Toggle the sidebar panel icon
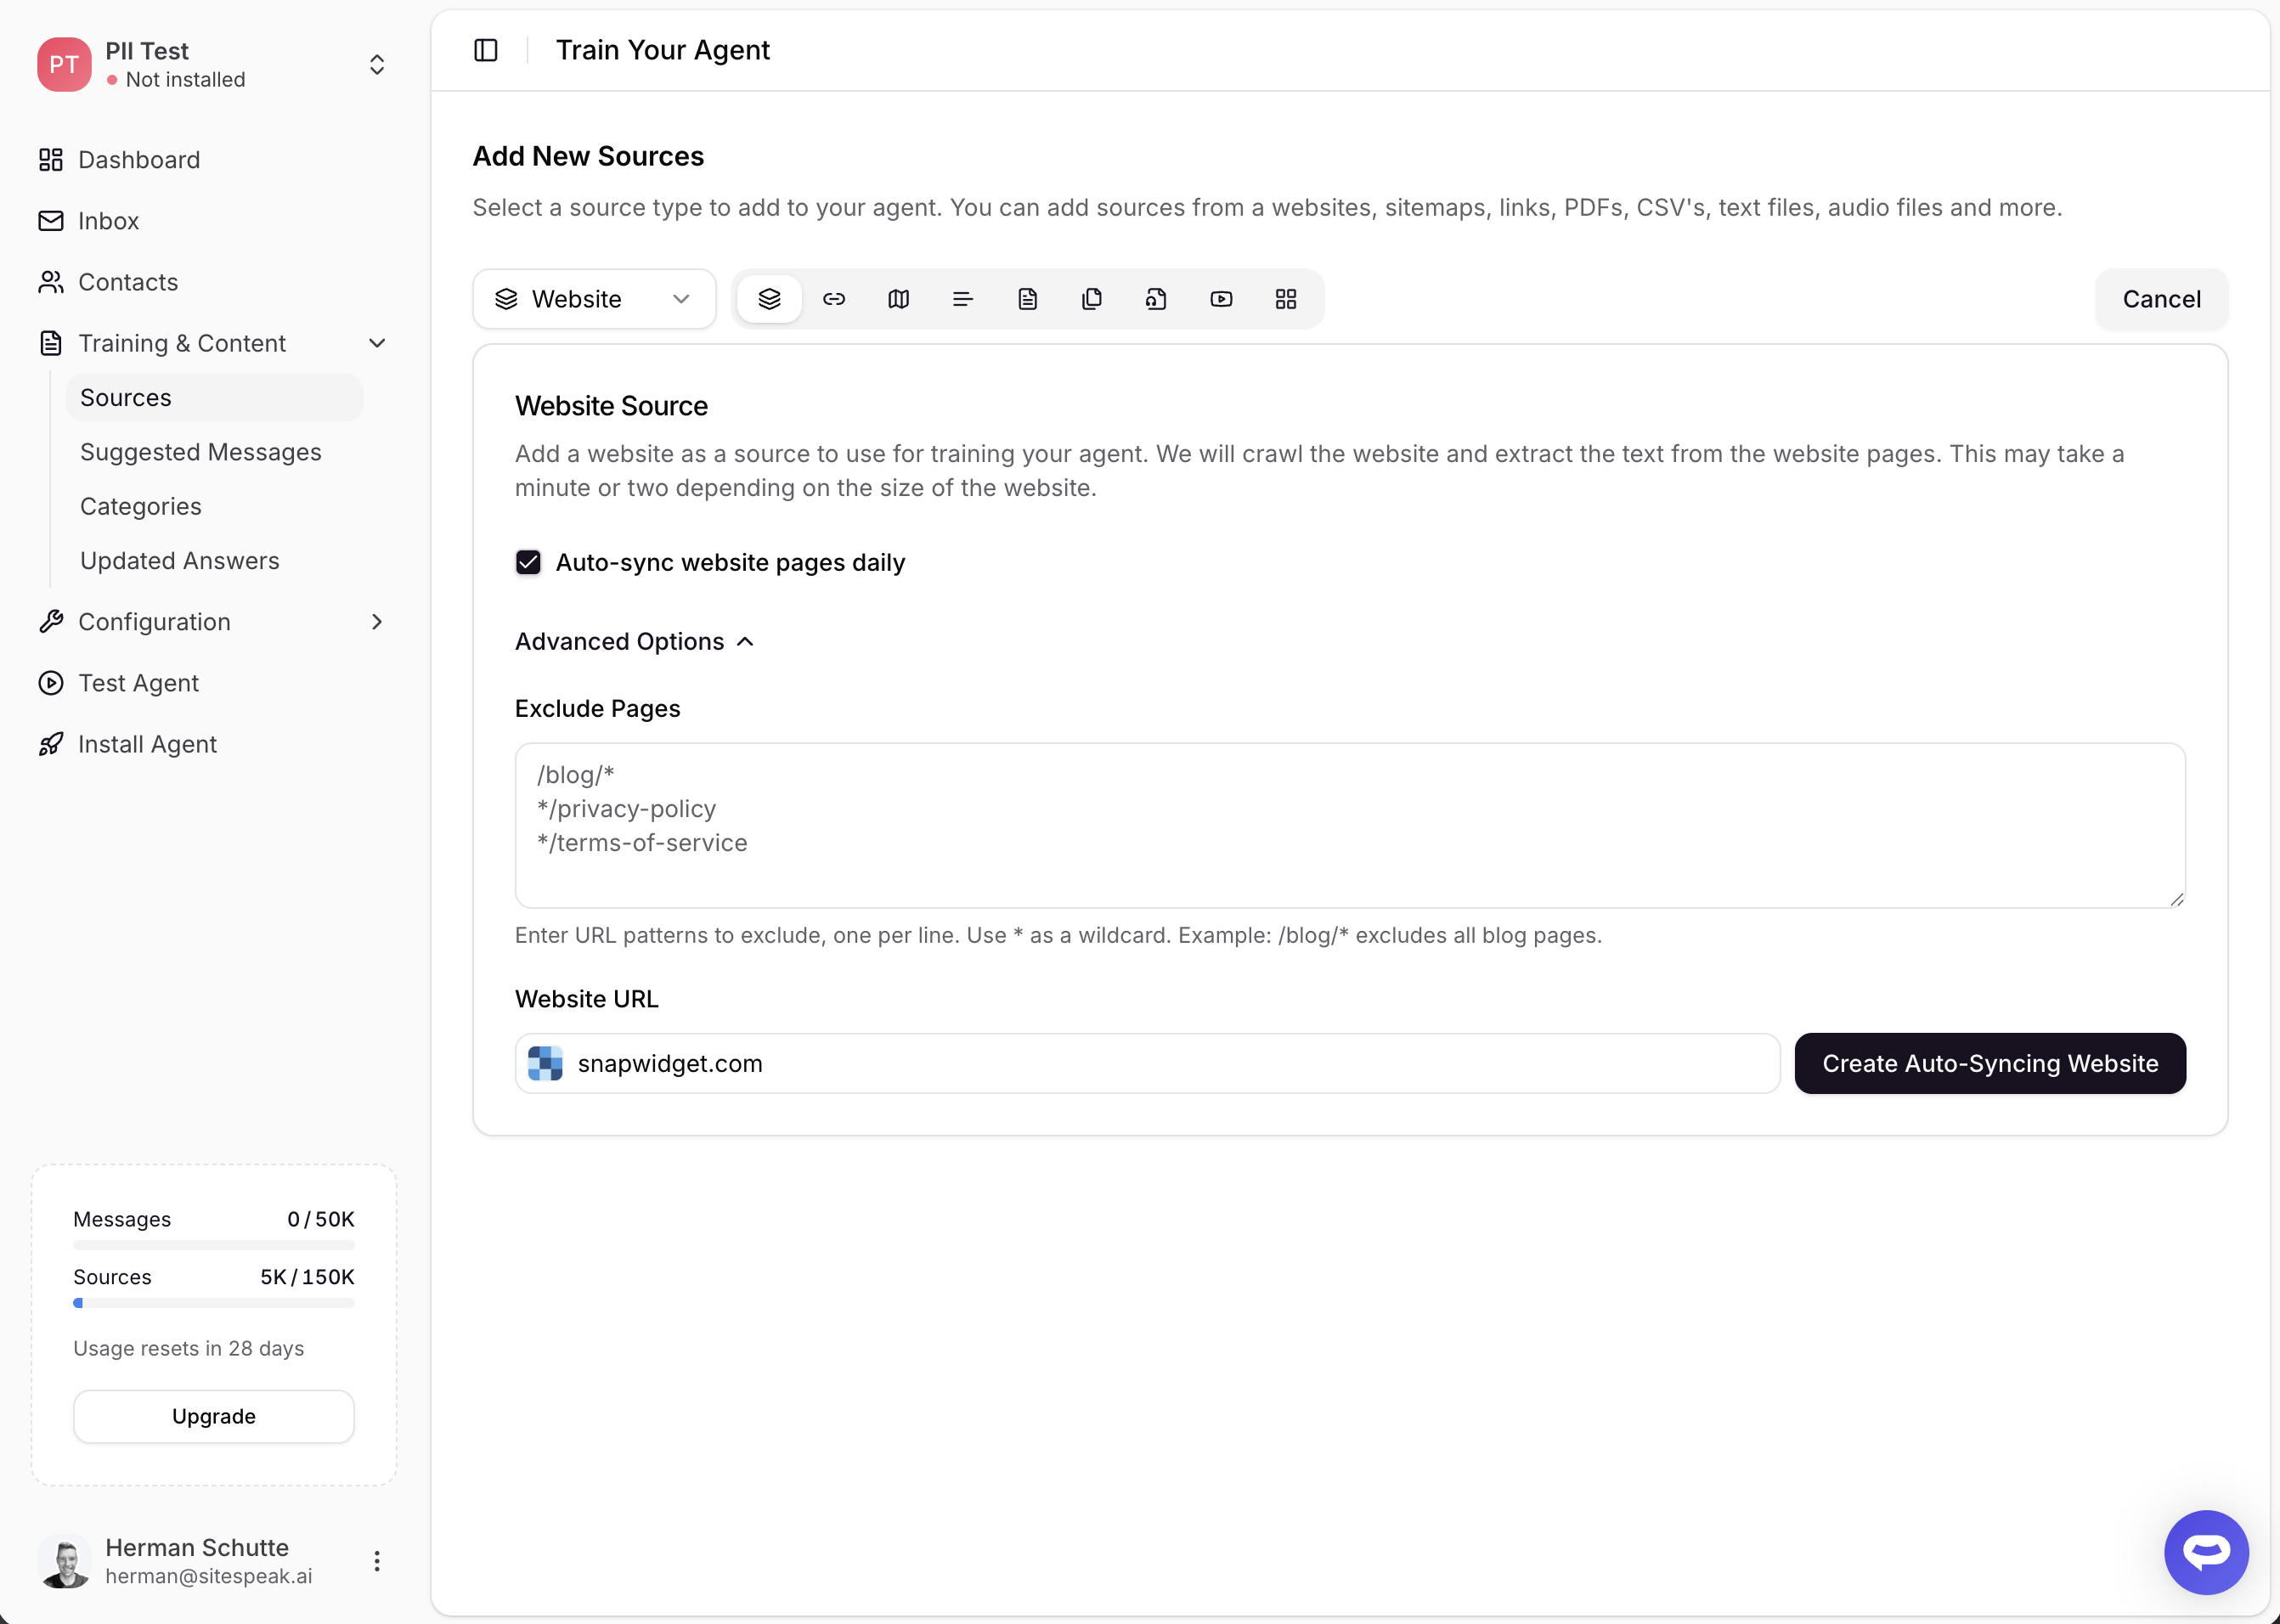 click(x=486, y=50)
